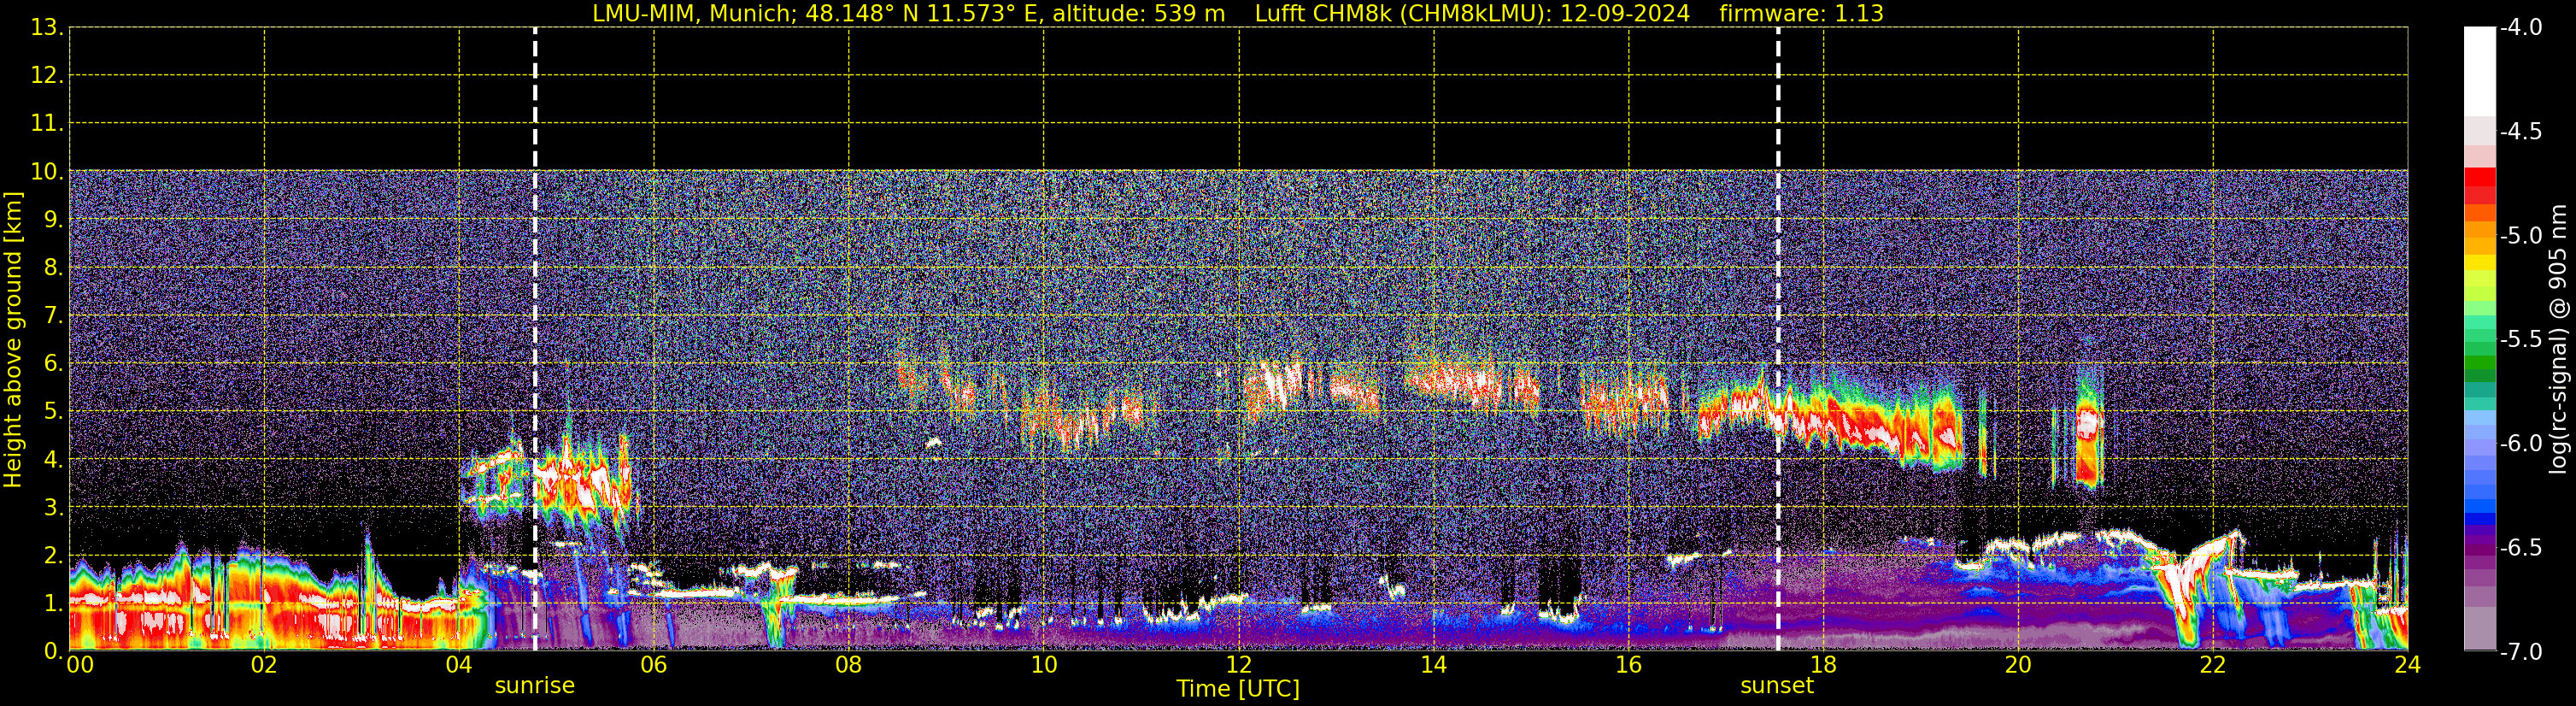The image size is (2576, 706).
Task: Click the white section of the colorbar
Action: [x=2480, y=72]
